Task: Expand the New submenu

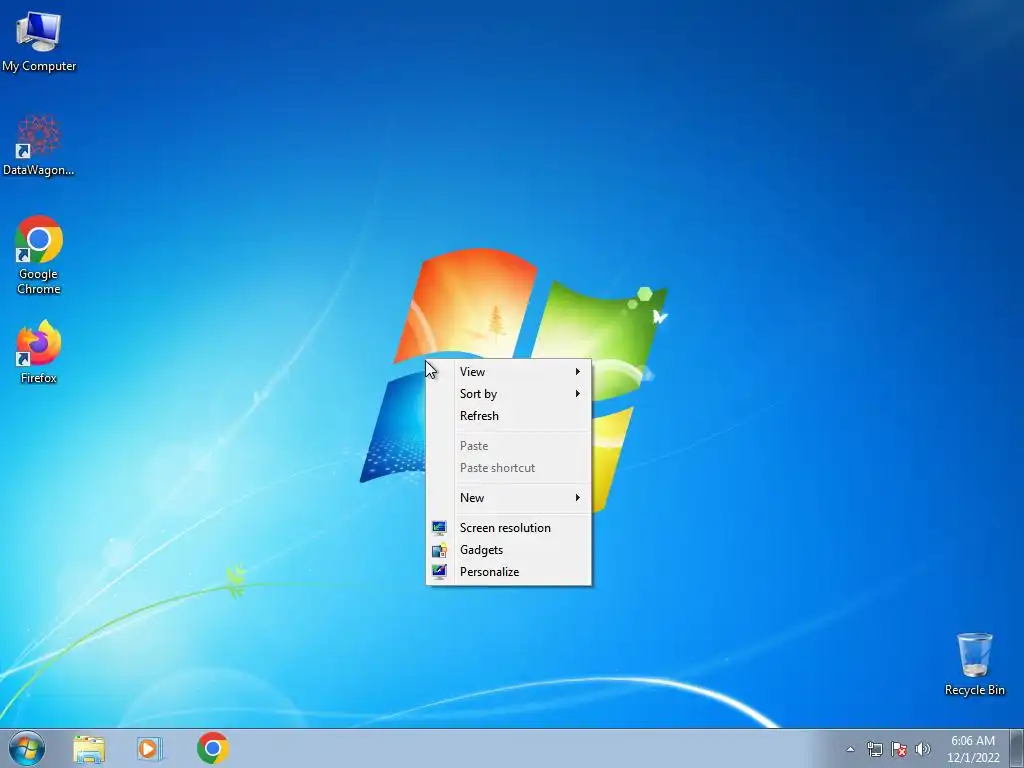Action: coord(509,498)
